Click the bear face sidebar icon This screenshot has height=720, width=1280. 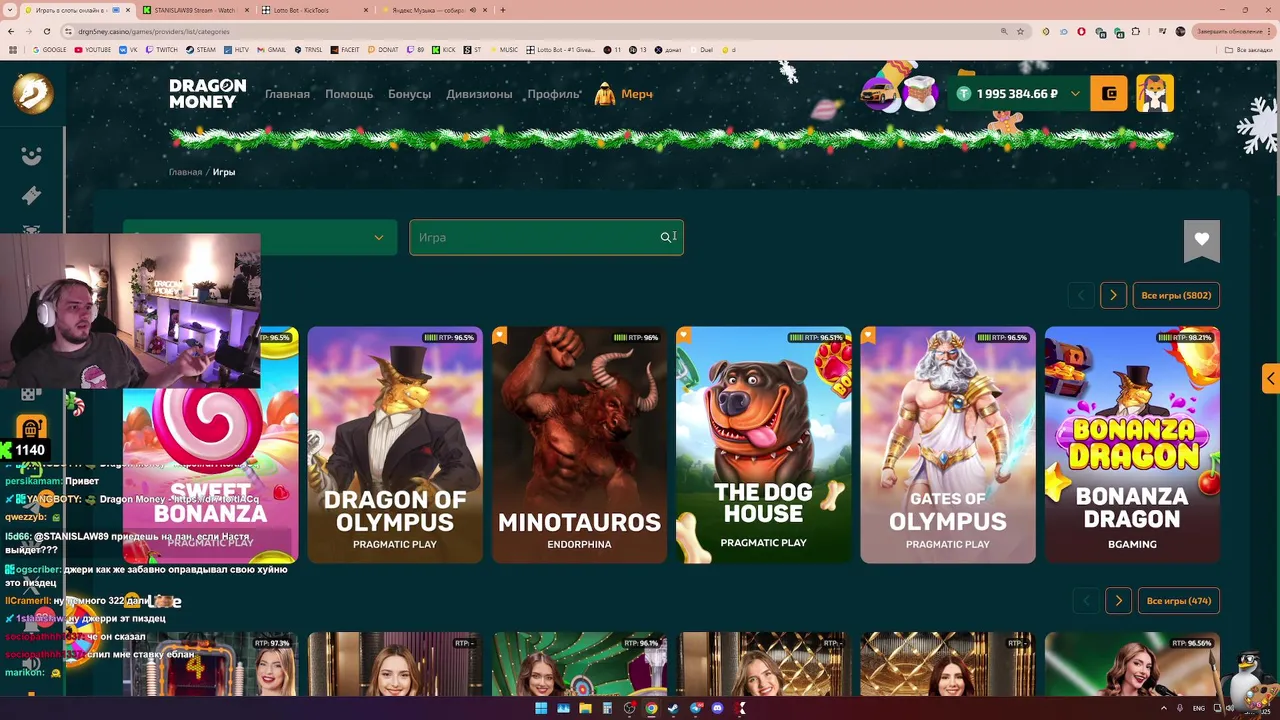click(x=32, y=156)
